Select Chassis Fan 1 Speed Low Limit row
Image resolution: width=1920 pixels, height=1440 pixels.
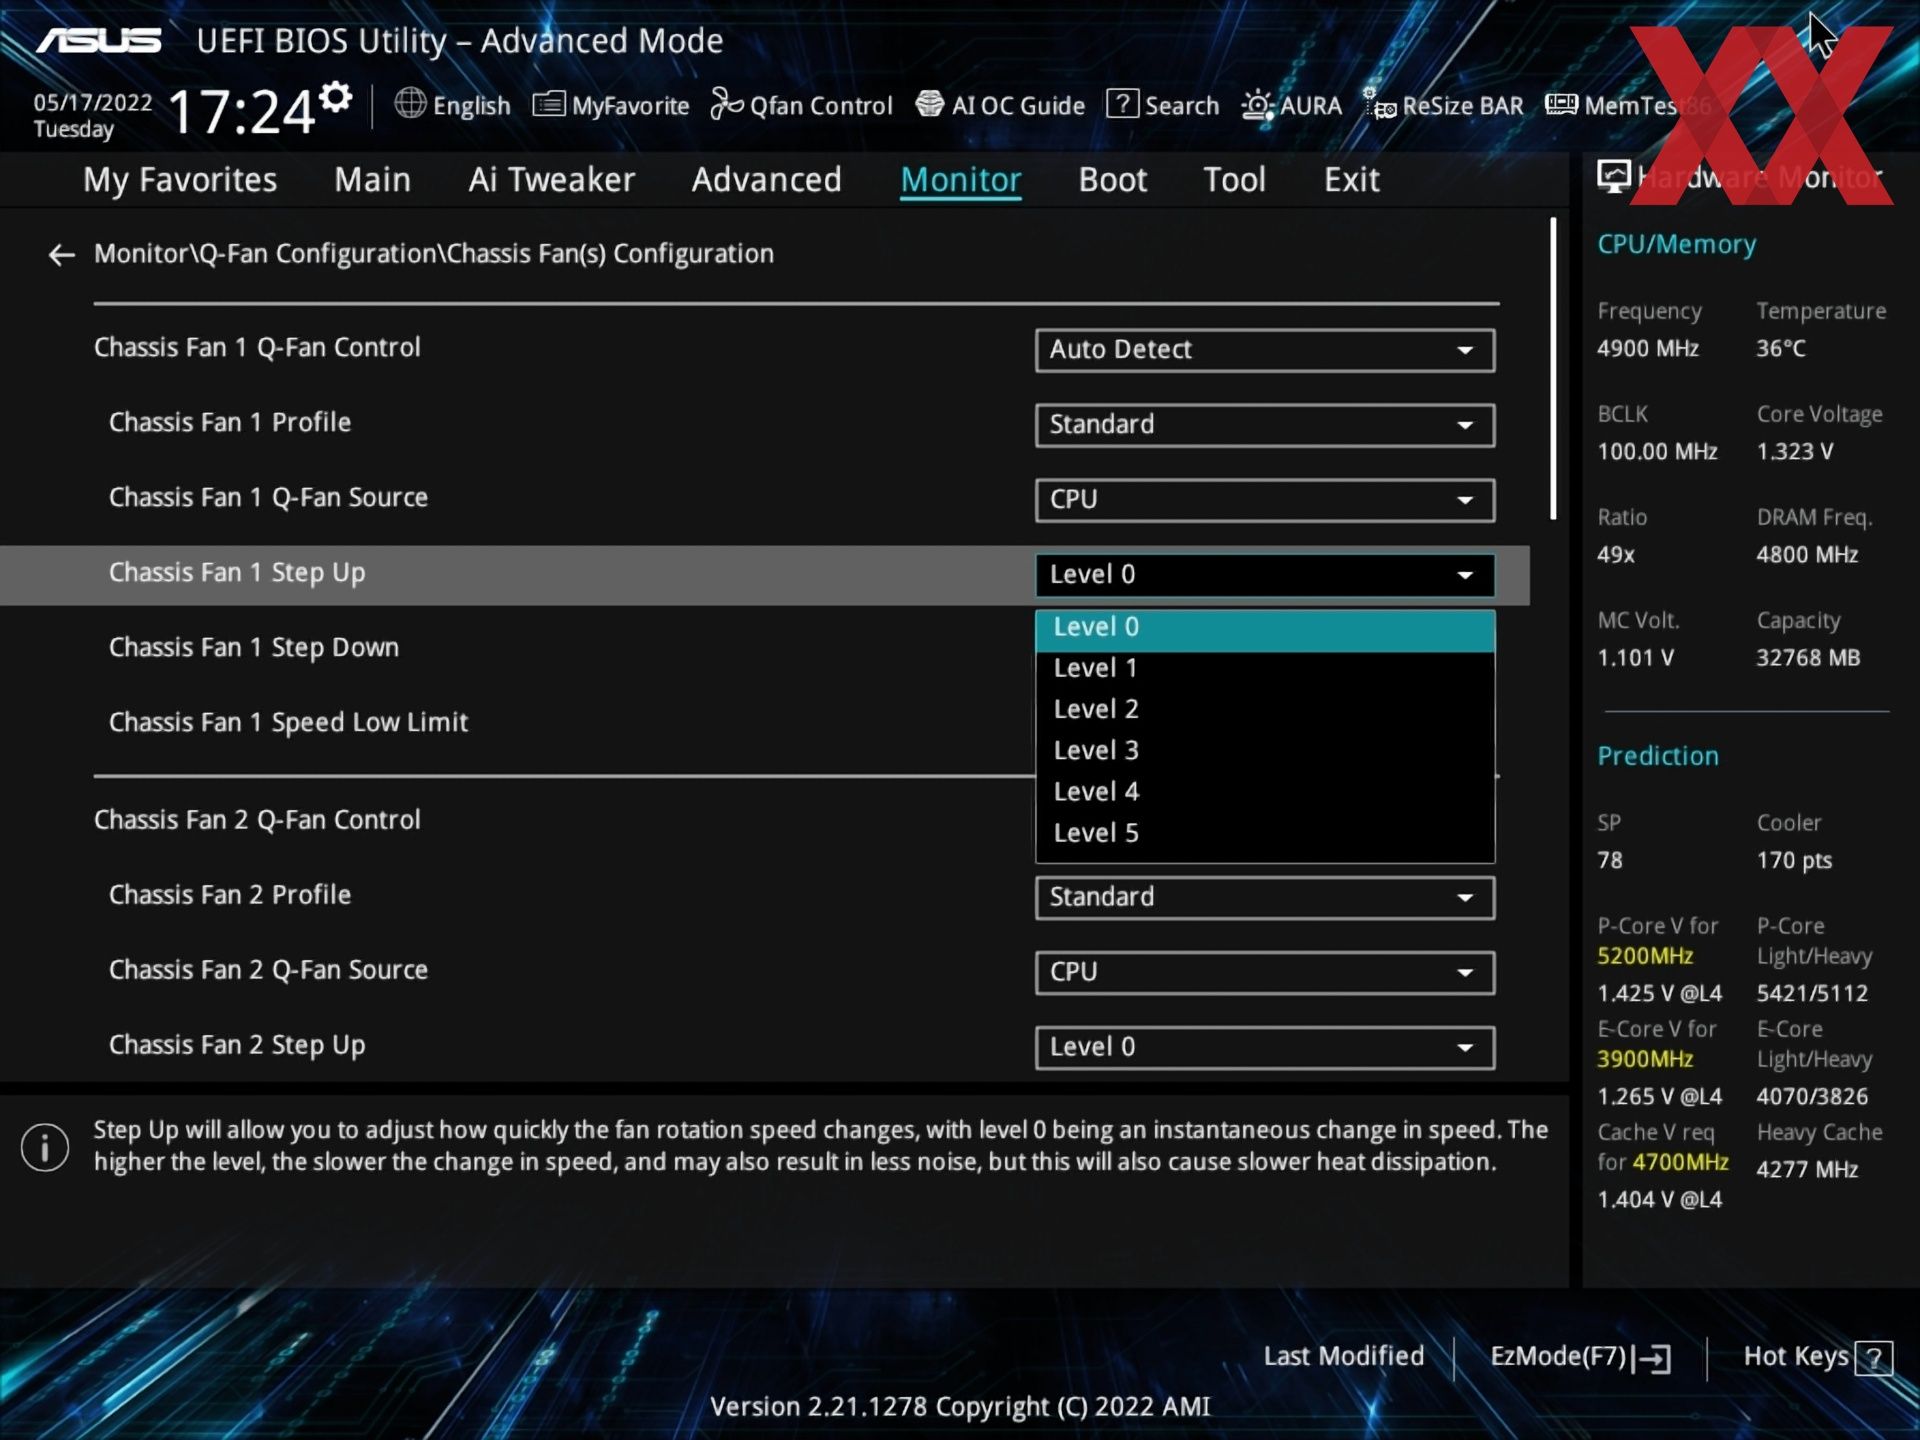(765, 723)
